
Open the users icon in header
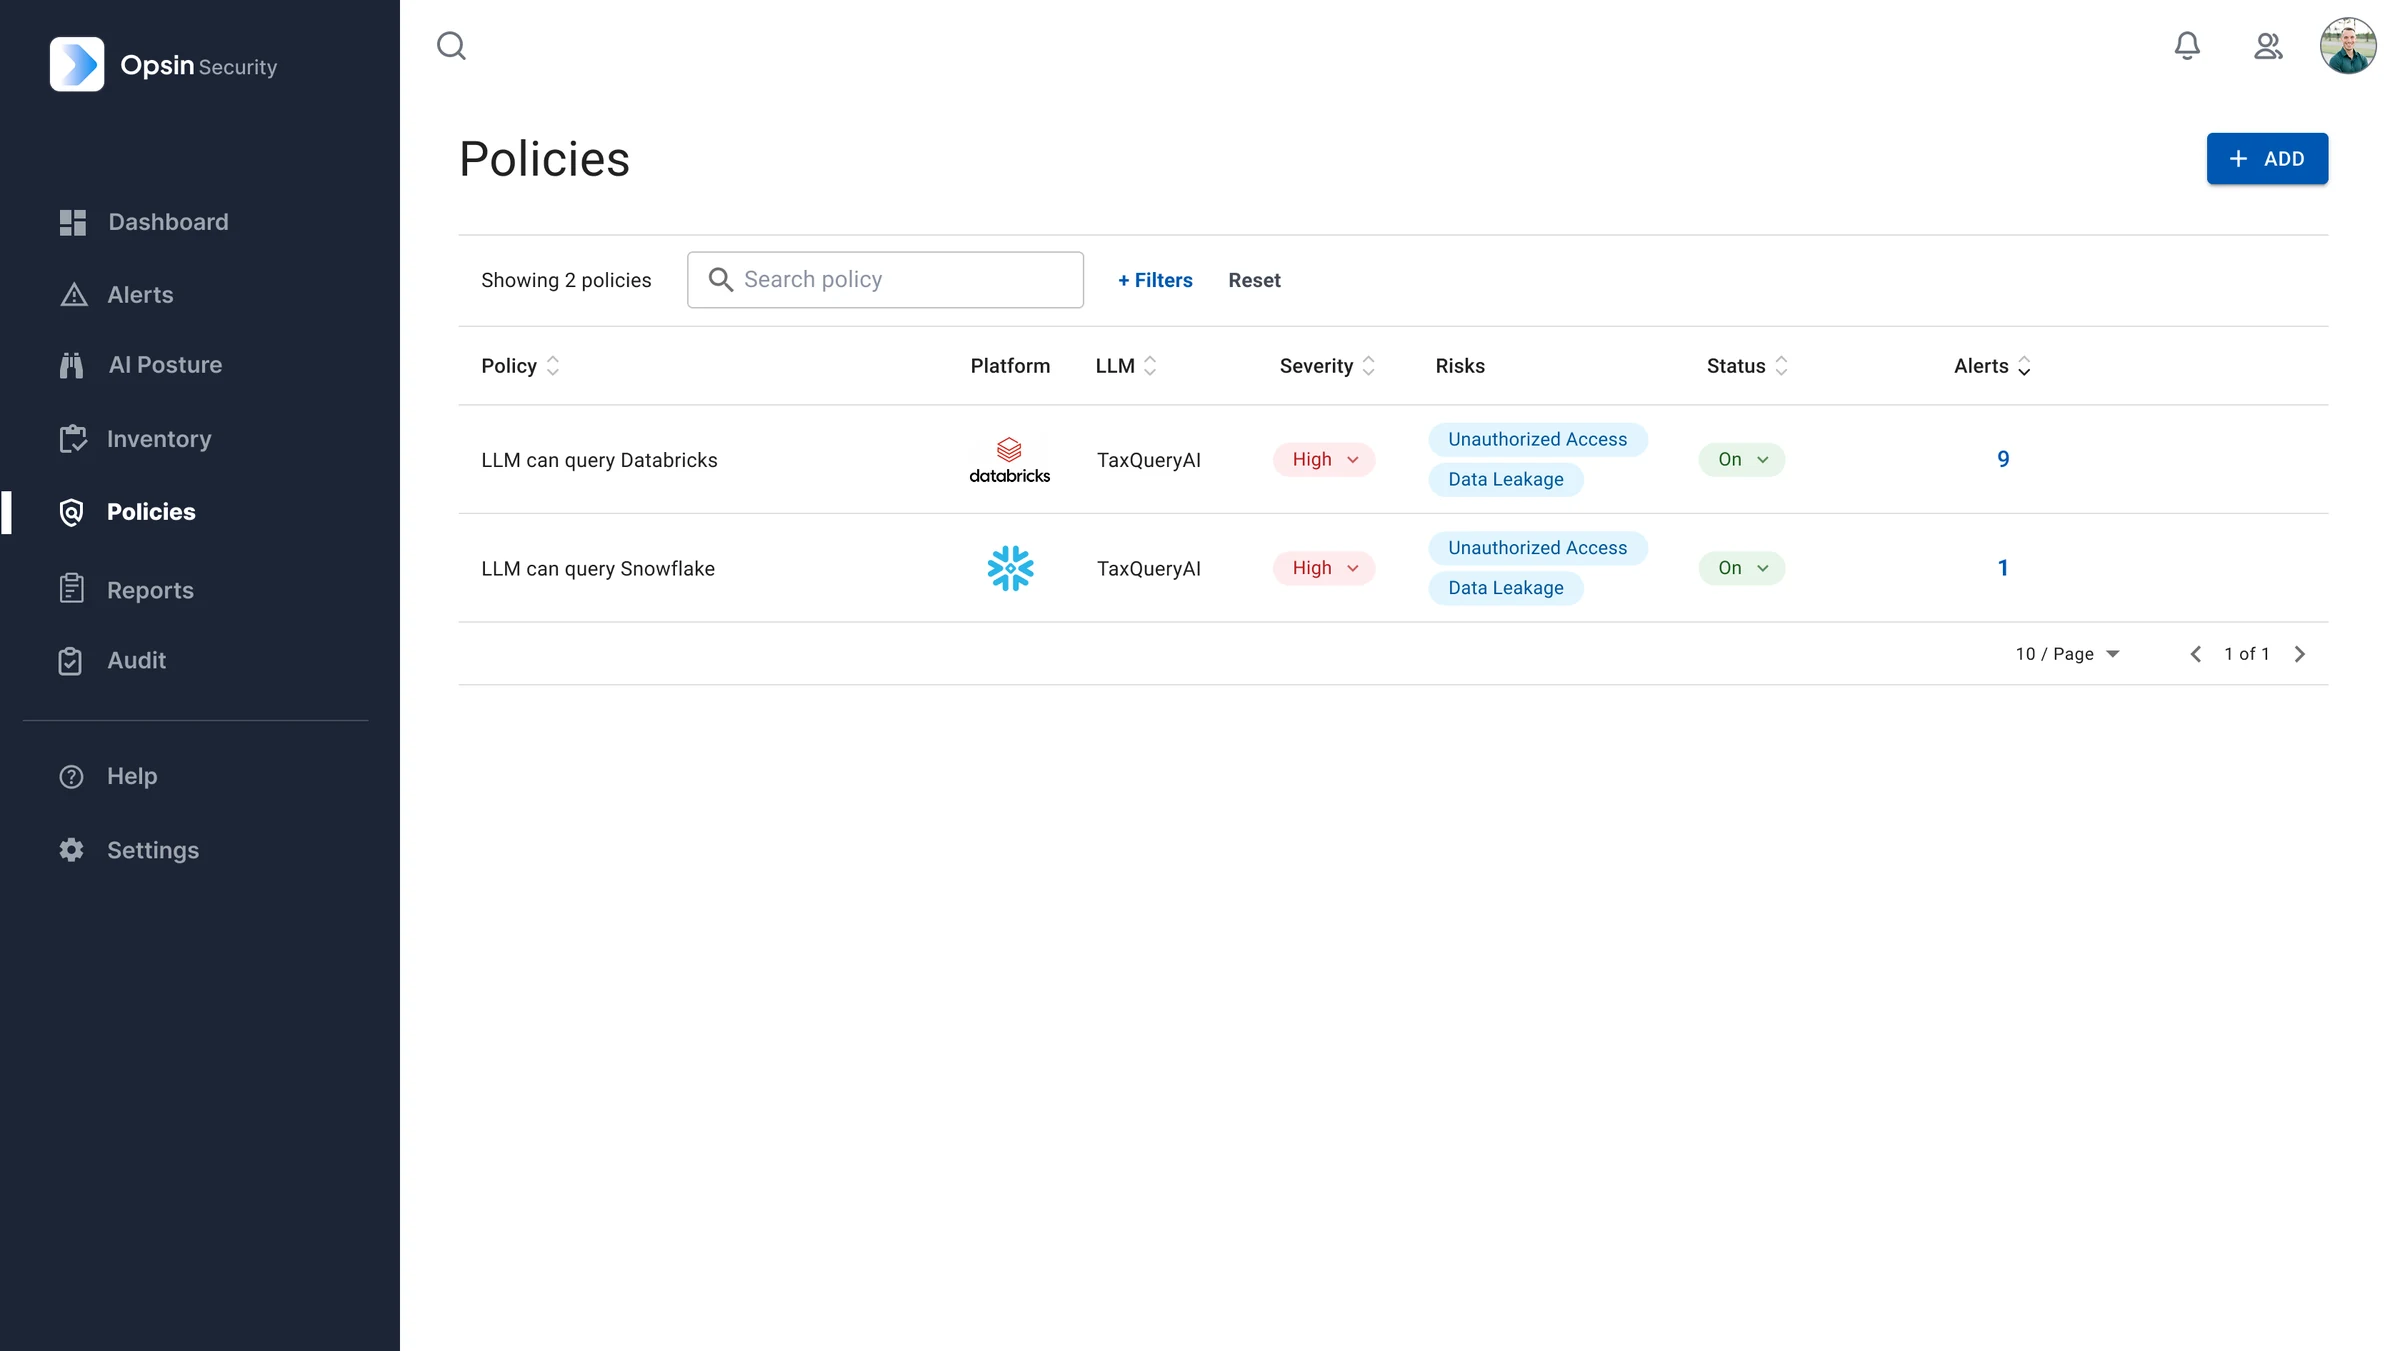coord(2268,46)
